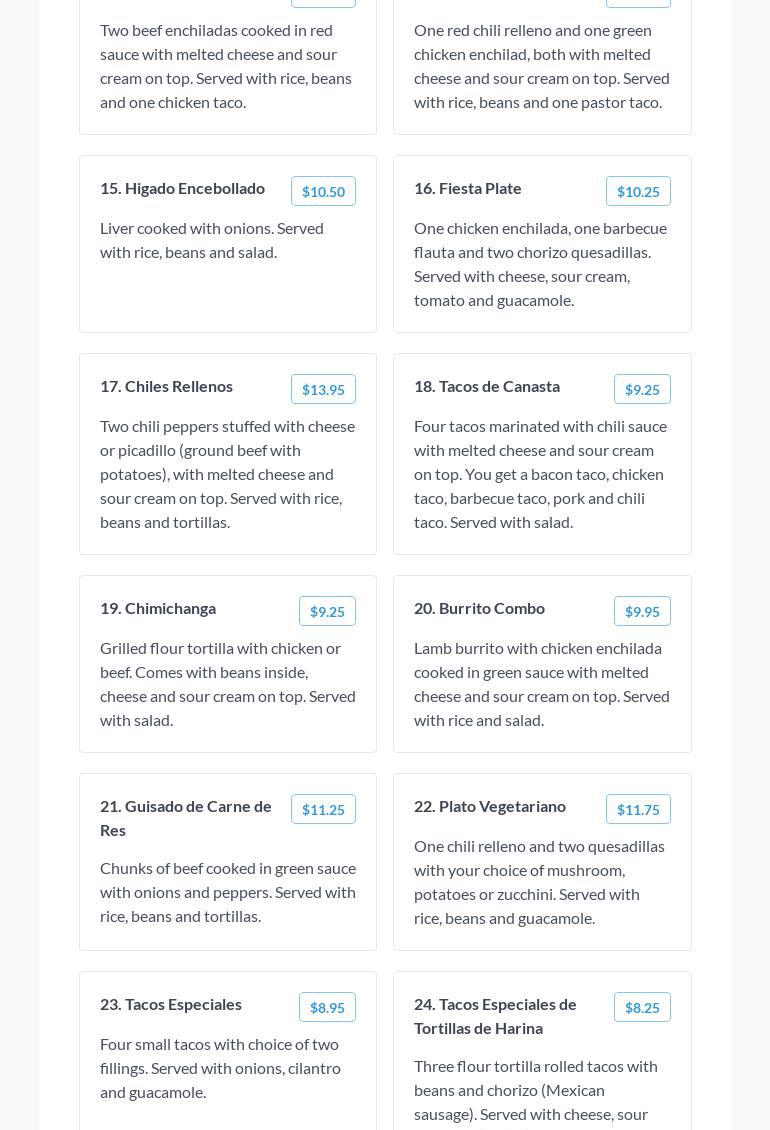Select the Tacos de Canasta title
The width and height of the screenshot is (770, 1130).
click(487, 386)
